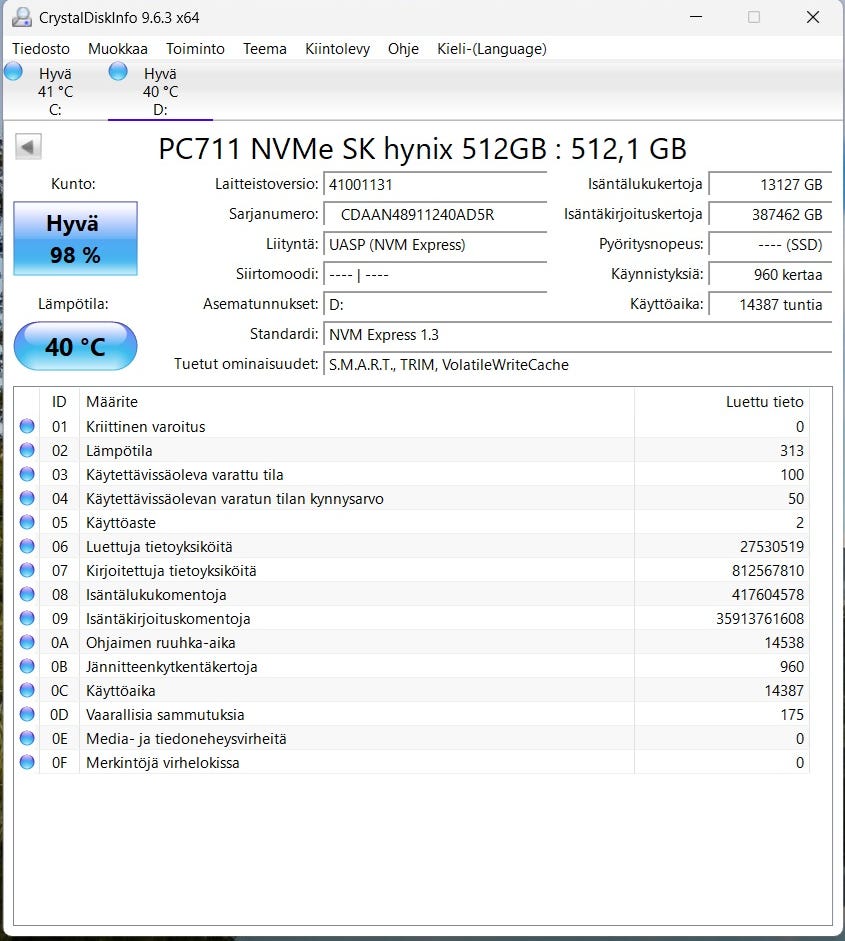Click the Käynnistyksiä value 960 kertaa

click(770, 274)
